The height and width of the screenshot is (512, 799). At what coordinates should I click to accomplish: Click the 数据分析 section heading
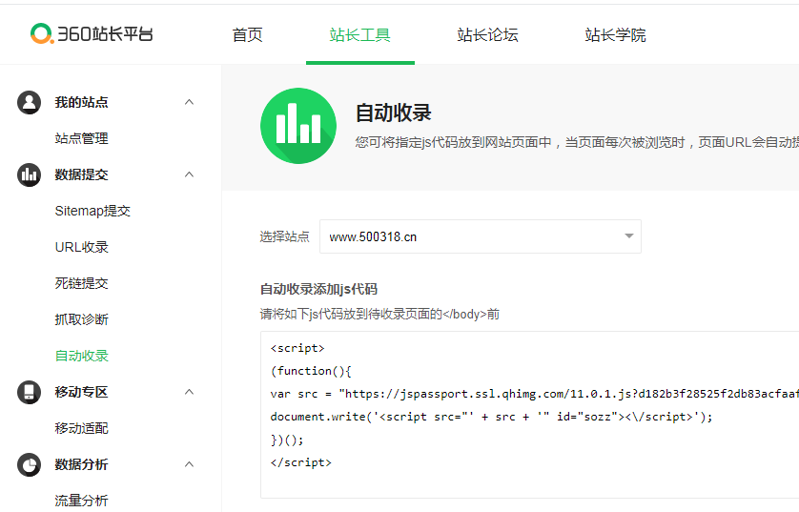coord(82,465)
